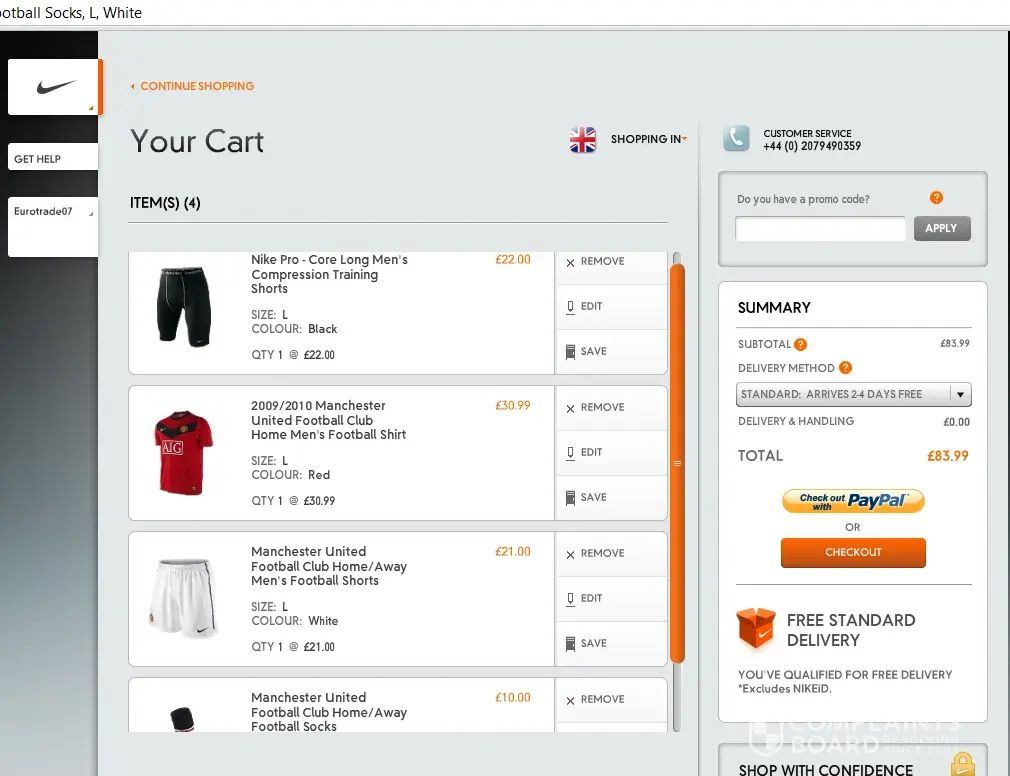
Task: Go back via Continue Shopping link
Action: (x=193, y=86)
